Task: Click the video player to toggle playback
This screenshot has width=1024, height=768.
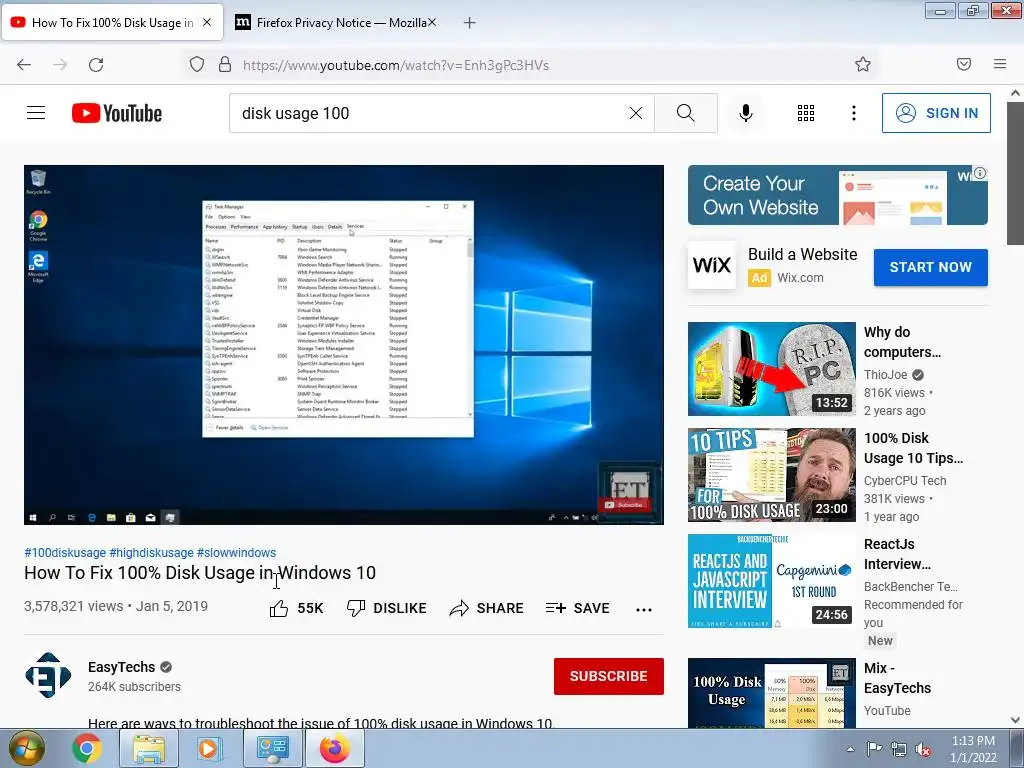Action: (344, 344)
